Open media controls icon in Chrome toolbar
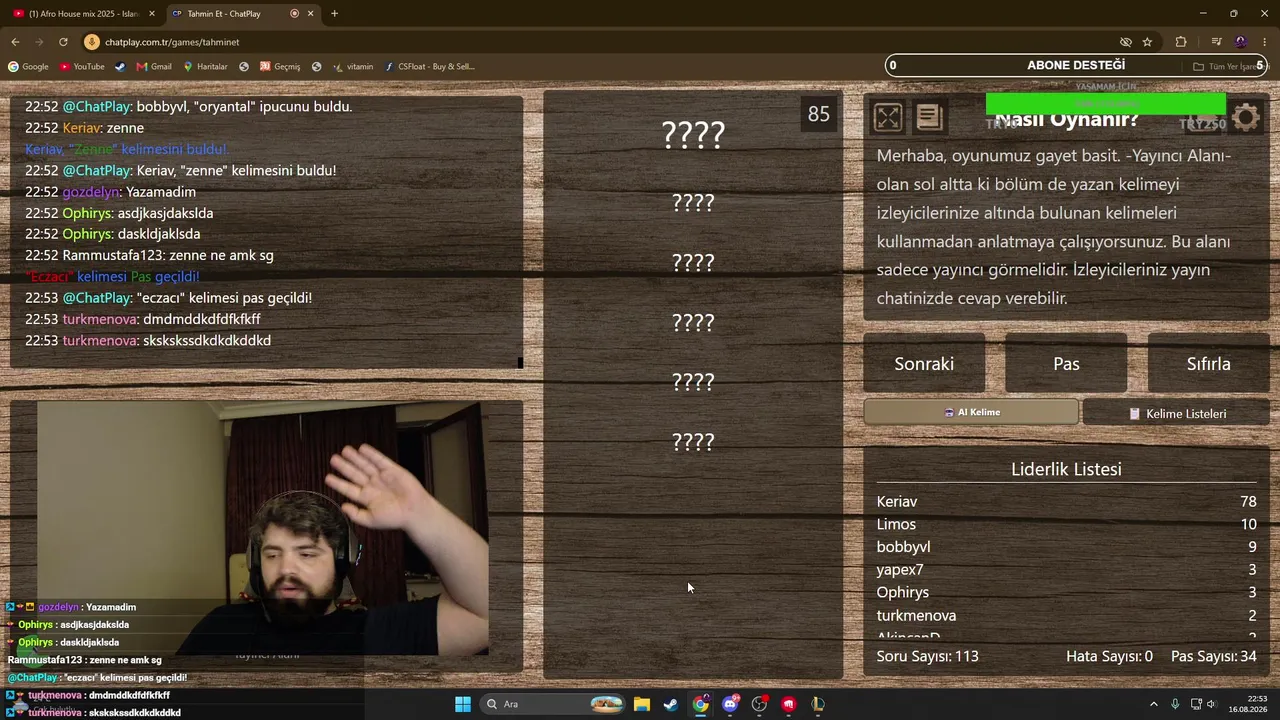This screenshot has height=720, width=1280. (1216, 42)
